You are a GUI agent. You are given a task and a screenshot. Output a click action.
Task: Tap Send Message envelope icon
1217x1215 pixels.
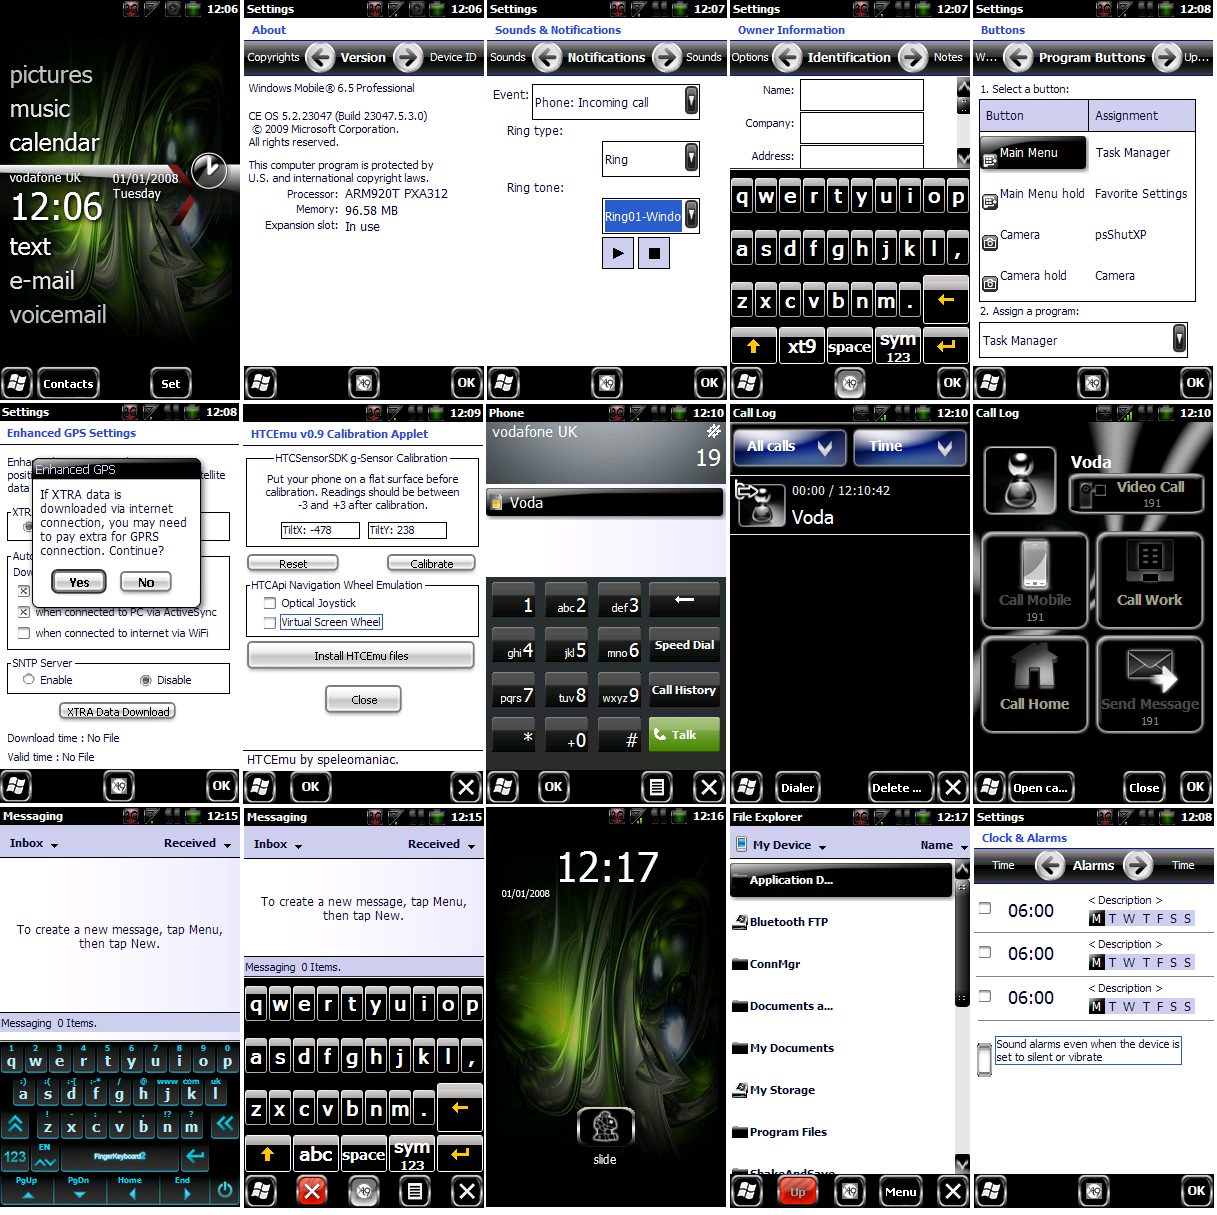1149,679
